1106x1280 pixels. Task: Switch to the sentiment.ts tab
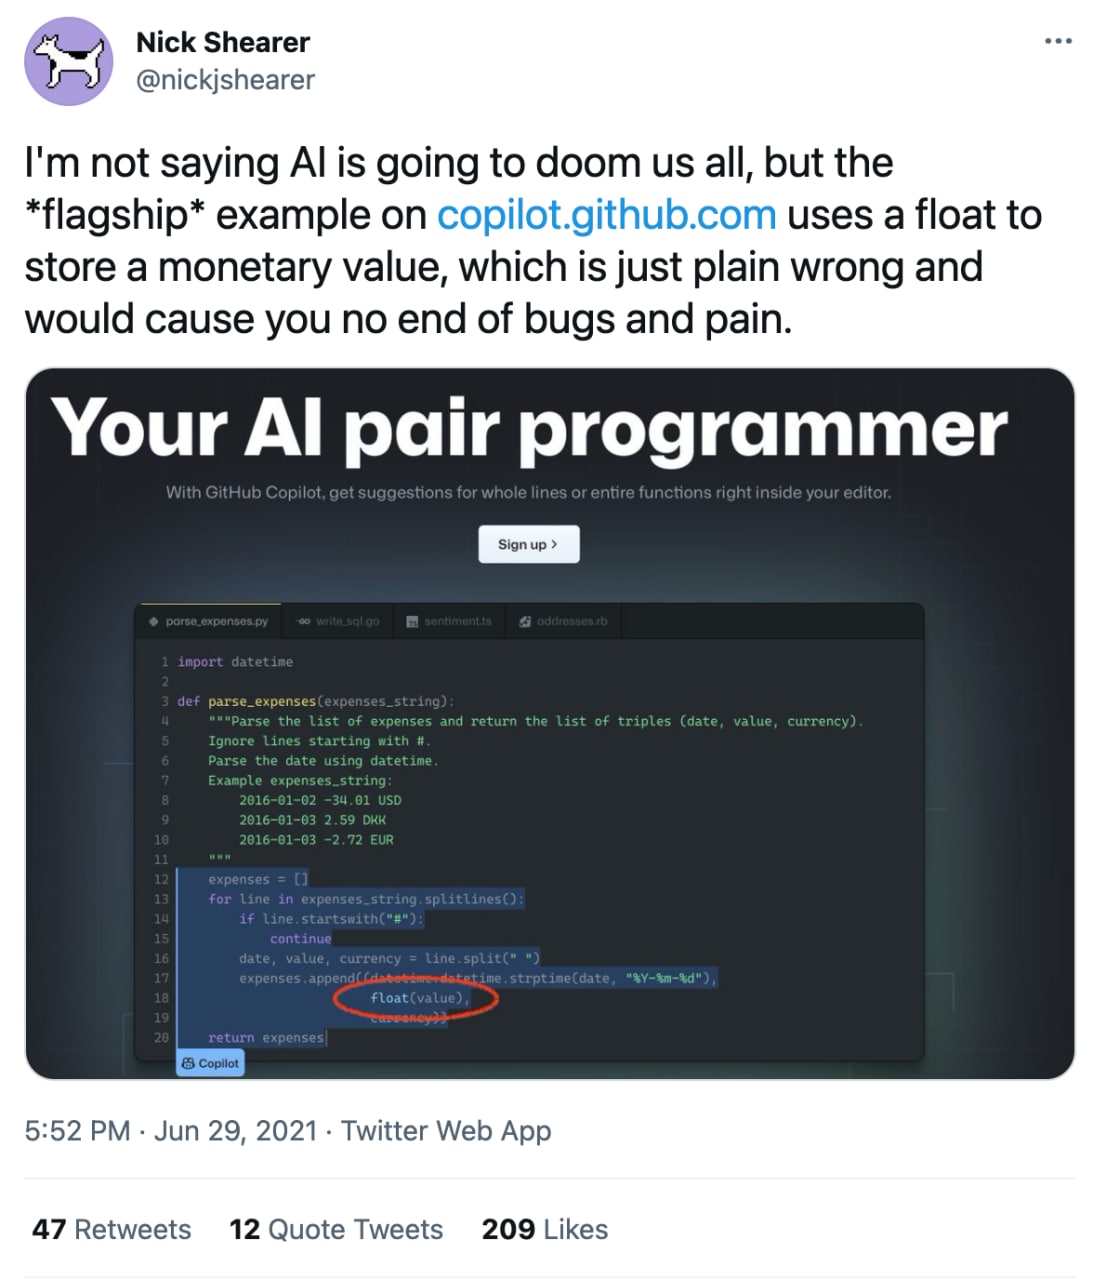click(x=449, y=621)
